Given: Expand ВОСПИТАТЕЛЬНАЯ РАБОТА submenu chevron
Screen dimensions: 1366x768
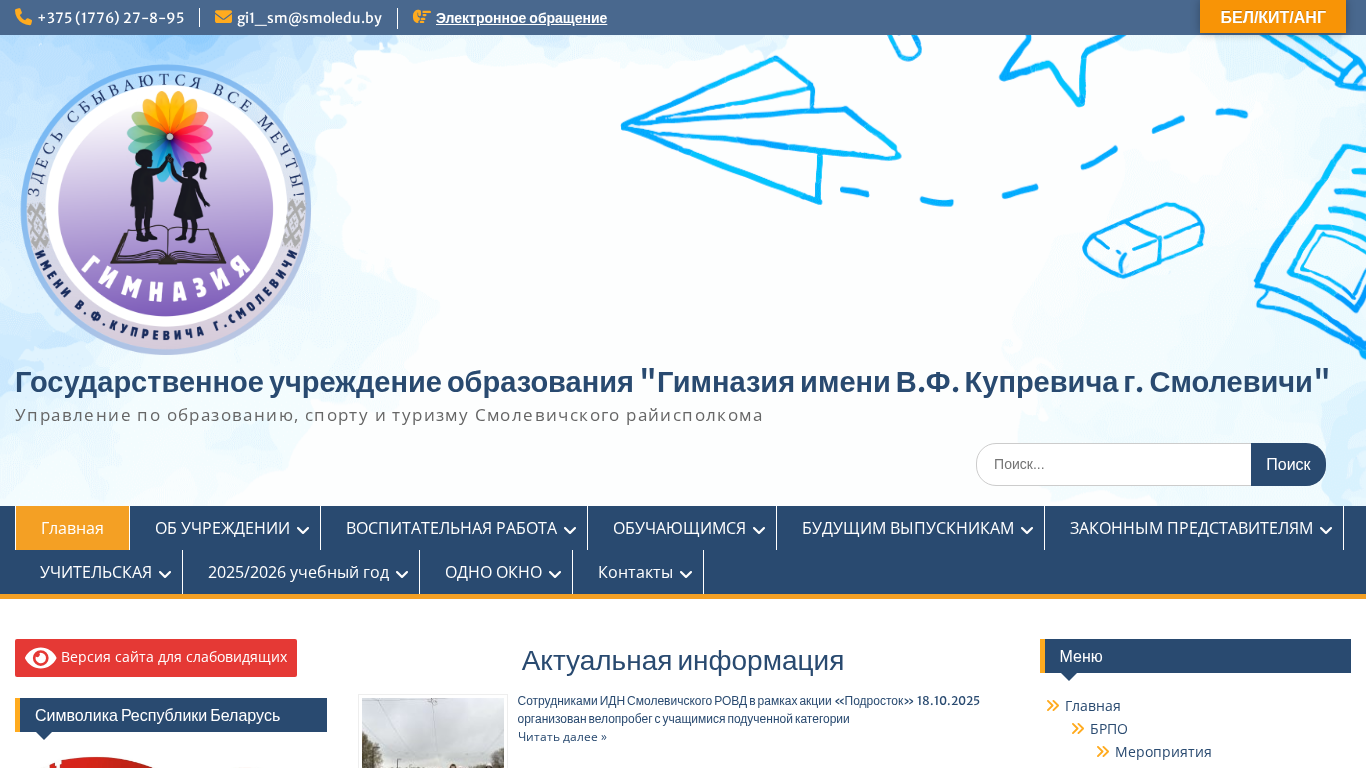Looking at the screenshot, I should click(570, 530).
